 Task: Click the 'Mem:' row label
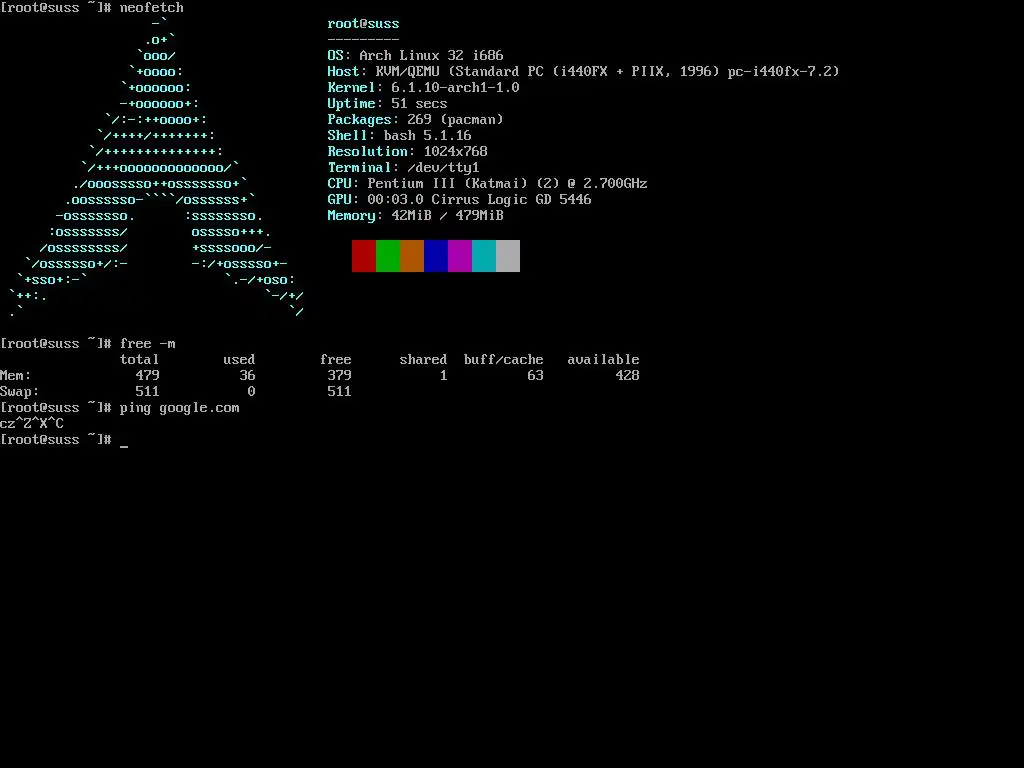[16, 376]
